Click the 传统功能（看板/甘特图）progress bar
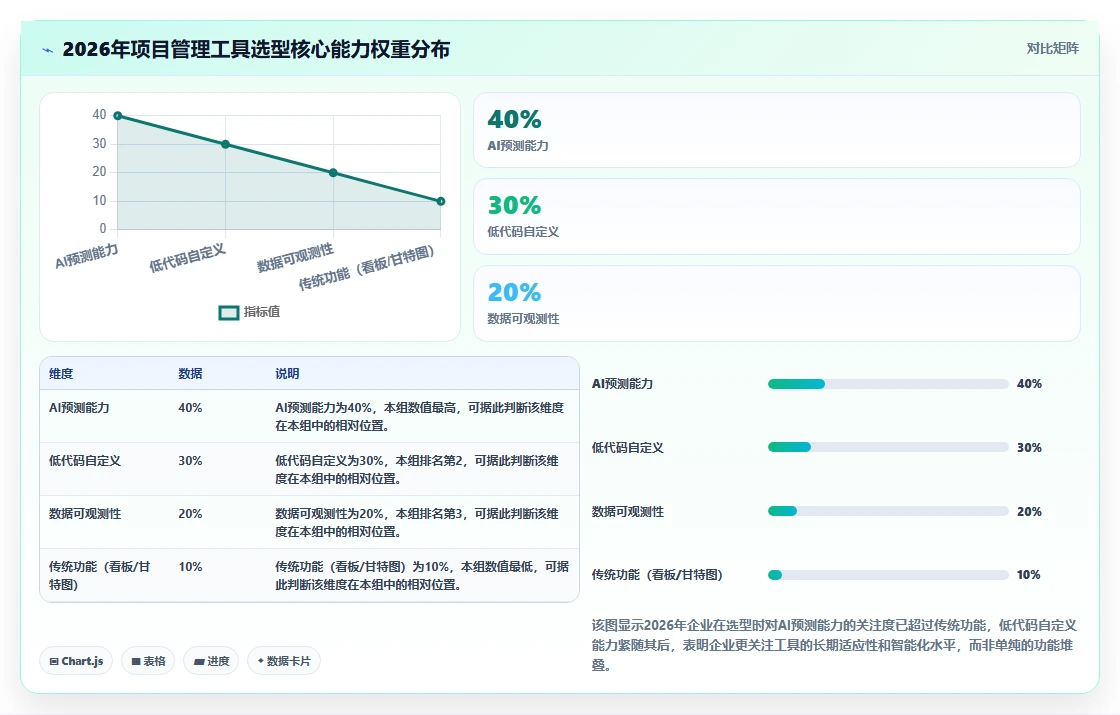This screenshot has height=715, width=1120. tap(888, 575)
